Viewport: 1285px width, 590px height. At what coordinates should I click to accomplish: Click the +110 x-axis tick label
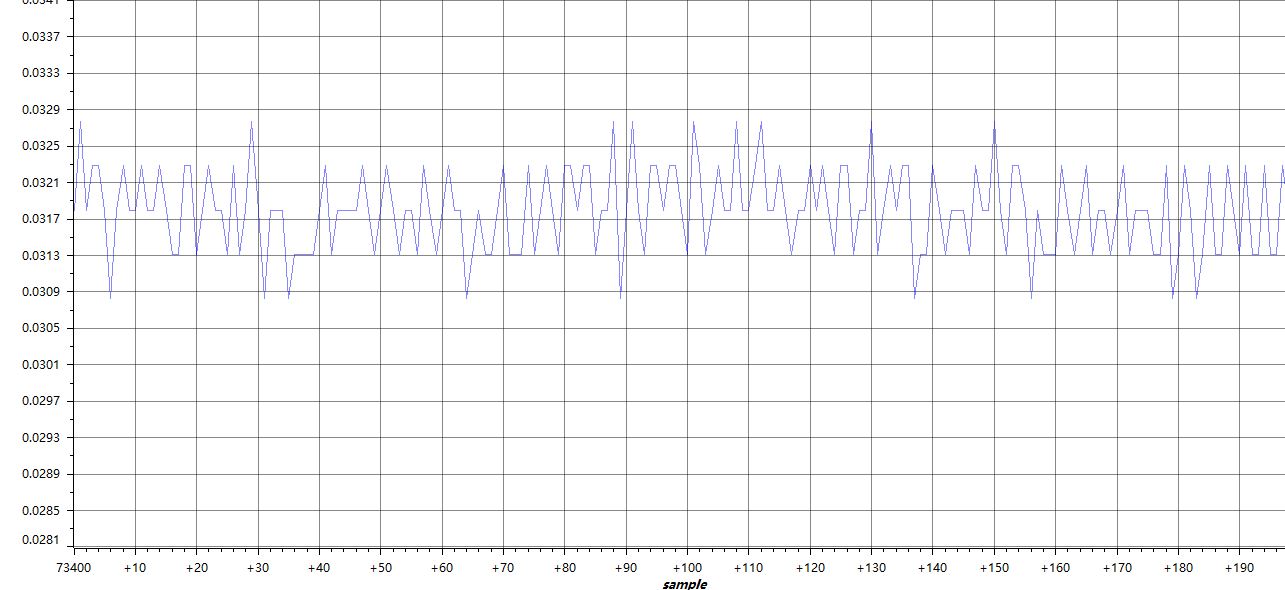tap(749, 567)
